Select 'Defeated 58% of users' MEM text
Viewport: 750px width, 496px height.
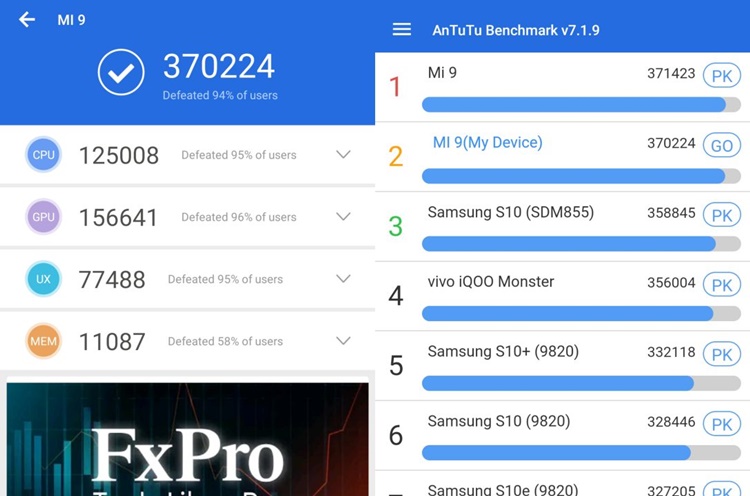point(225,342)
